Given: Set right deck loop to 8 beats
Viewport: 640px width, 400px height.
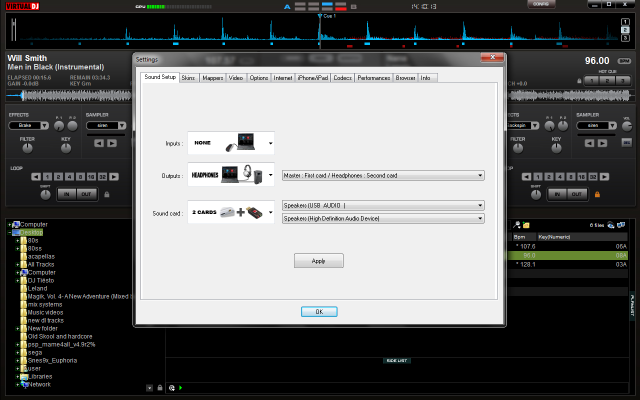Looking at the screenshot, I should click(x=571, y=177).
